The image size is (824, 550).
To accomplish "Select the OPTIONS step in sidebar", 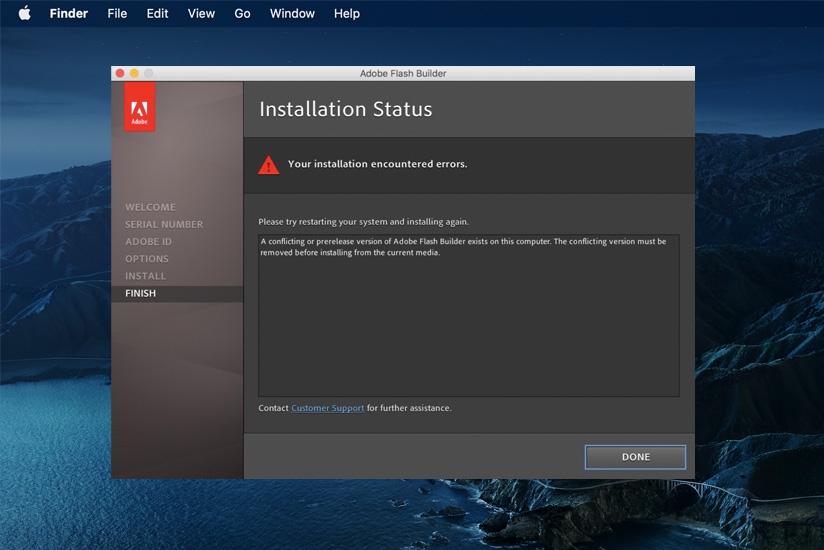I will (147, 259).
